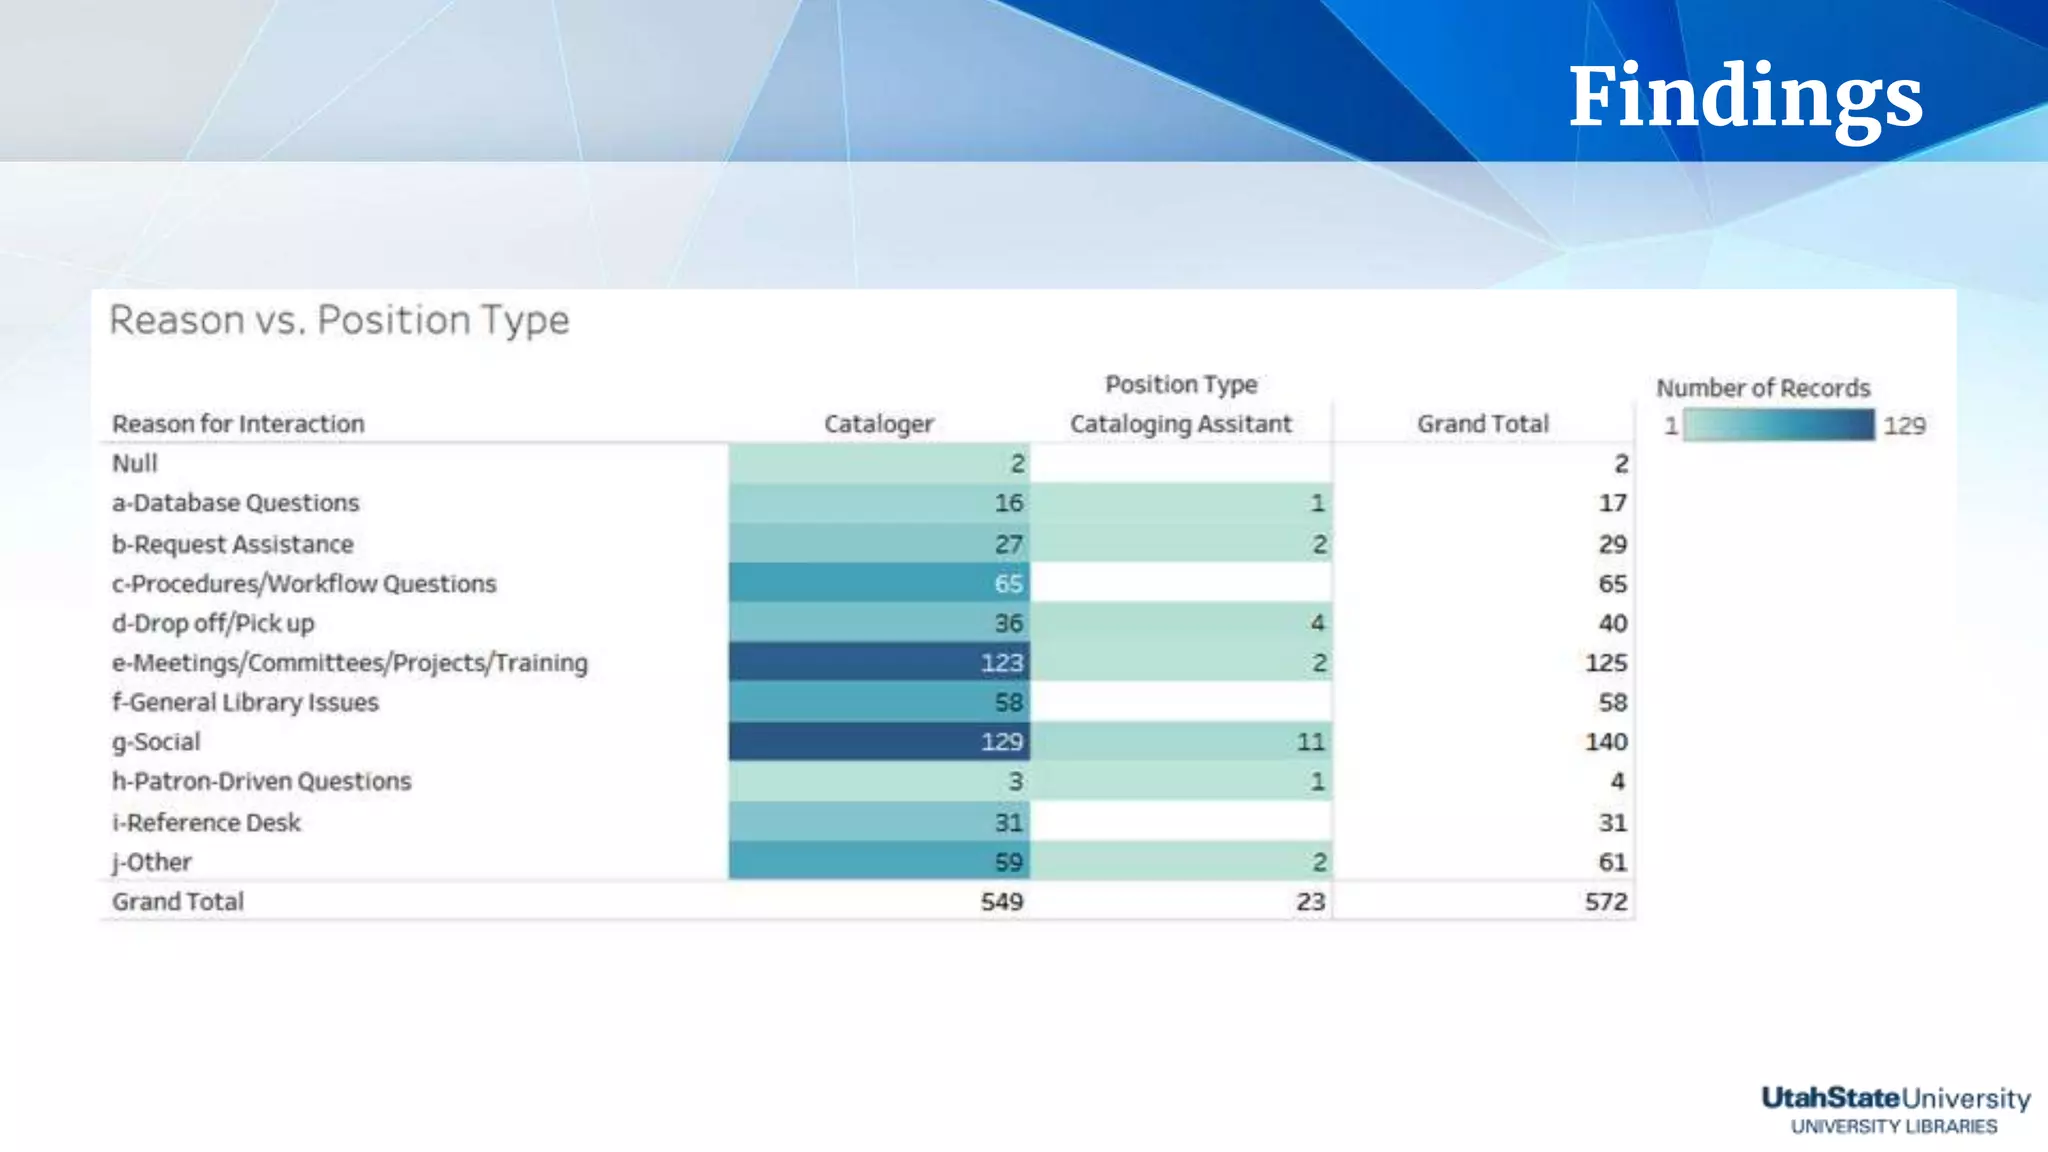Click the Number of Records color legend
The height and width of the screenshot is (1152, 2048).
[1778, 425]
